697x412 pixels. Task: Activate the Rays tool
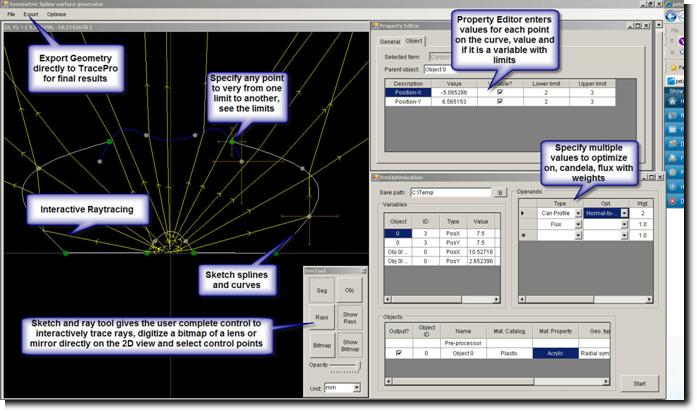[x=322, y=318]
